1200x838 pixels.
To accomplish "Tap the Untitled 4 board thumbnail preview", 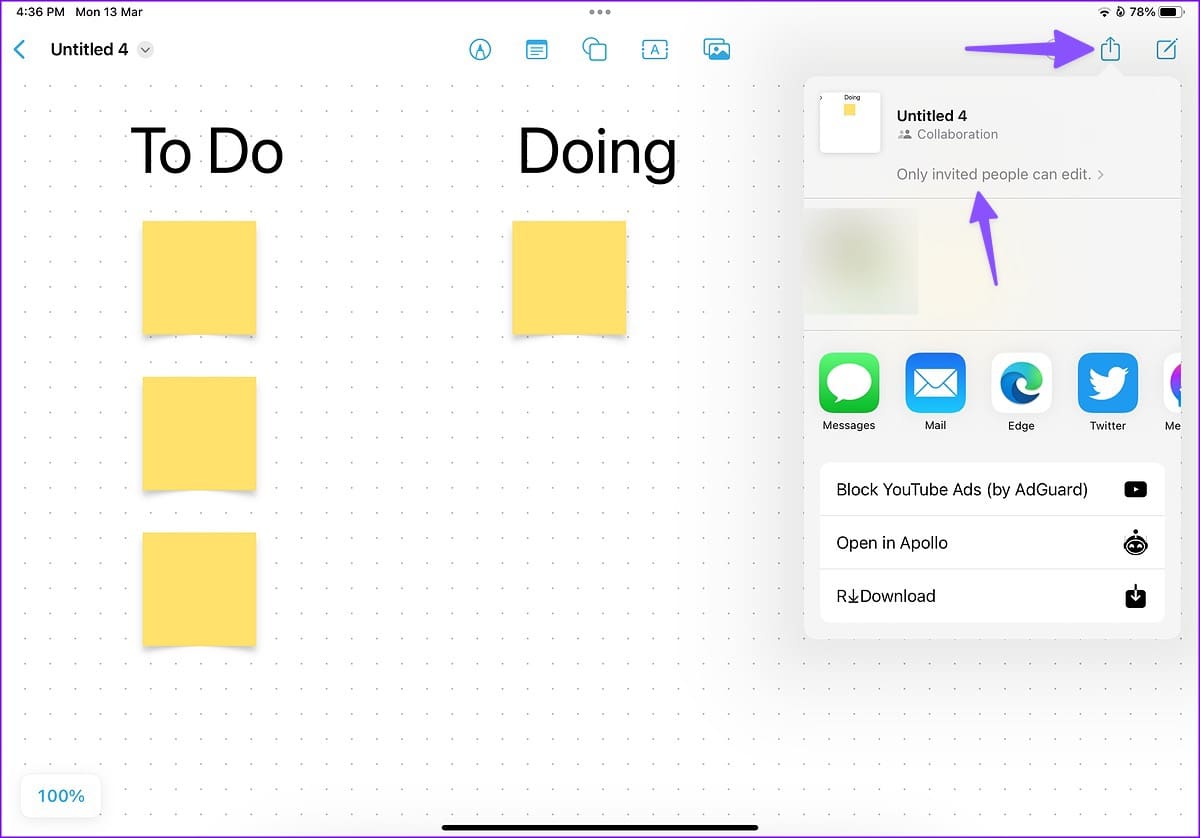I will [850, 123].
